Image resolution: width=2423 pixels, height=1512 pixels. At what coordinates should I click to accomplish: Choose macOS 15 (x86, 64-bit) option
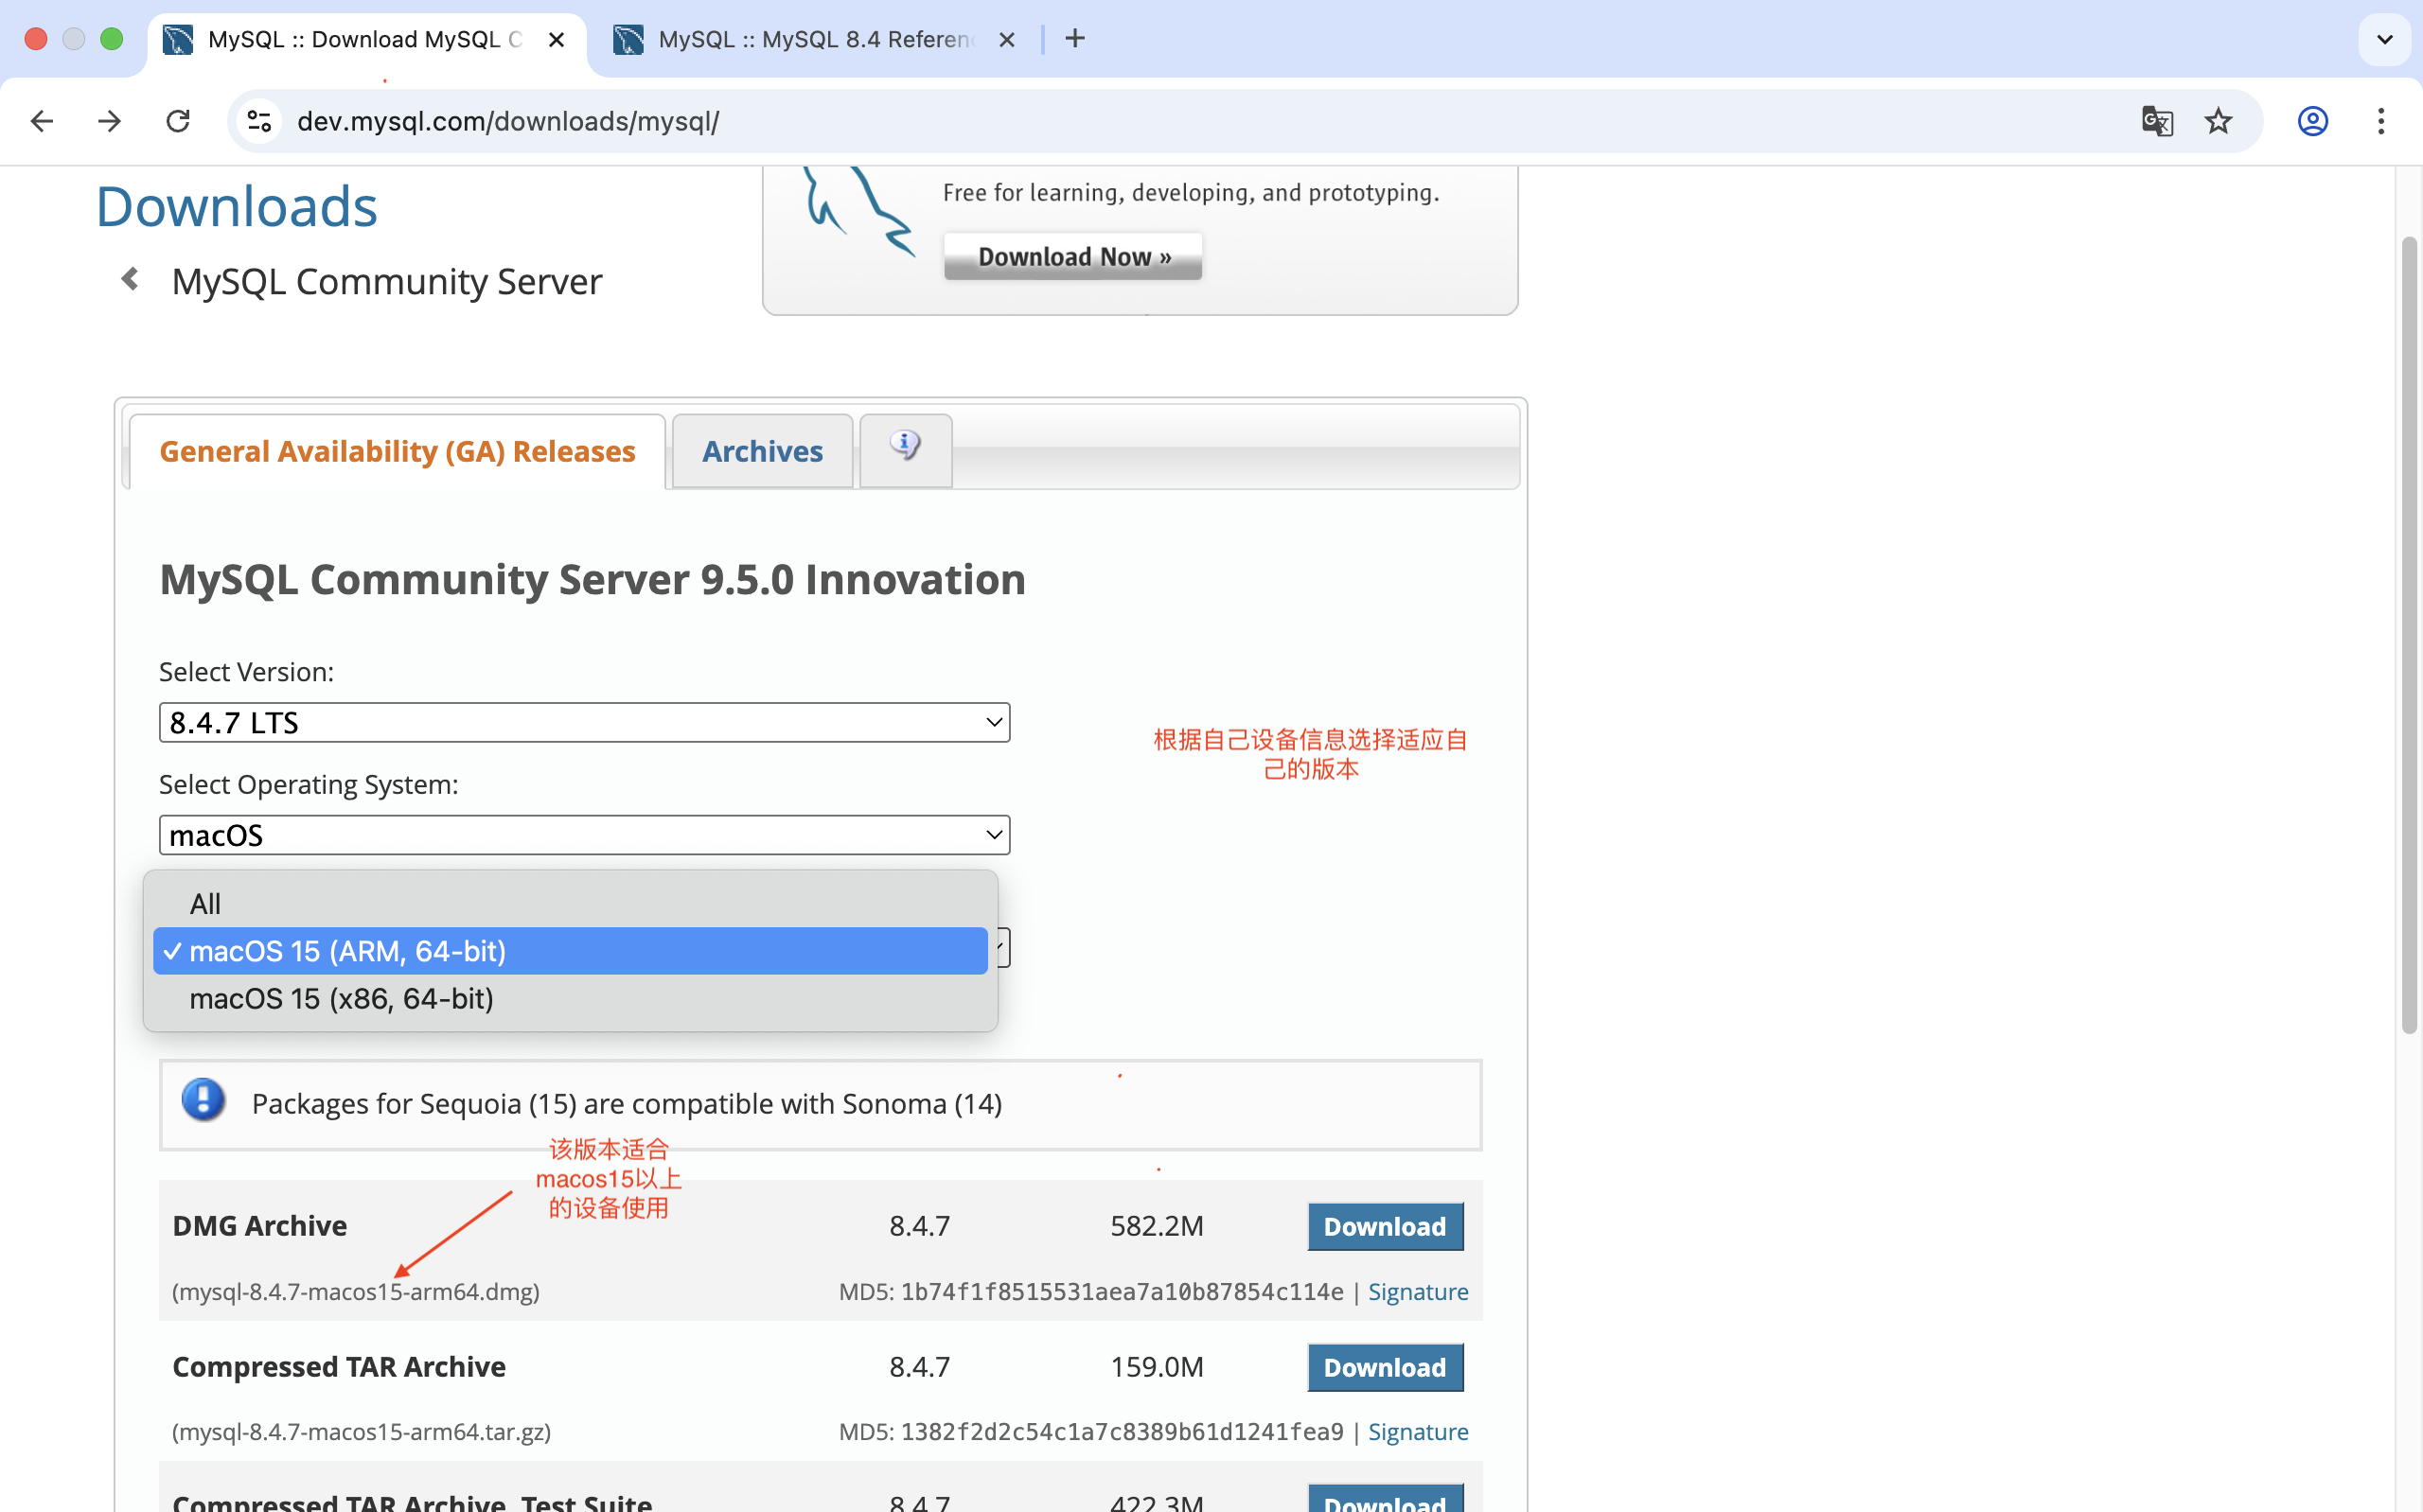click(341, 998)
